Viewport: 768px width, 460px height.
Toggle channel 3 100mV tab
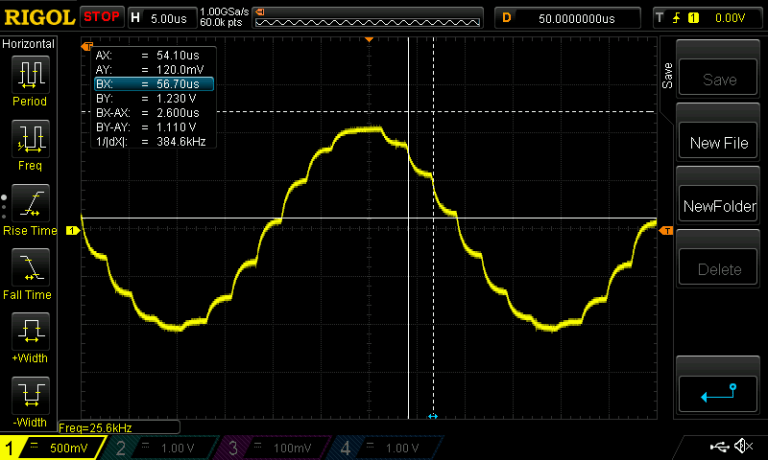click(x=274, y=448)
